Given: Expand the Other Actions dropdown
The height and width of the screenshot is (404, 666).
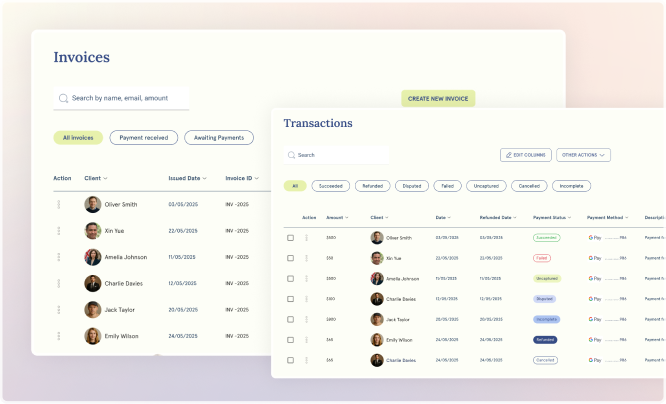Looking at the screenshot, I should tap(583, 155).
